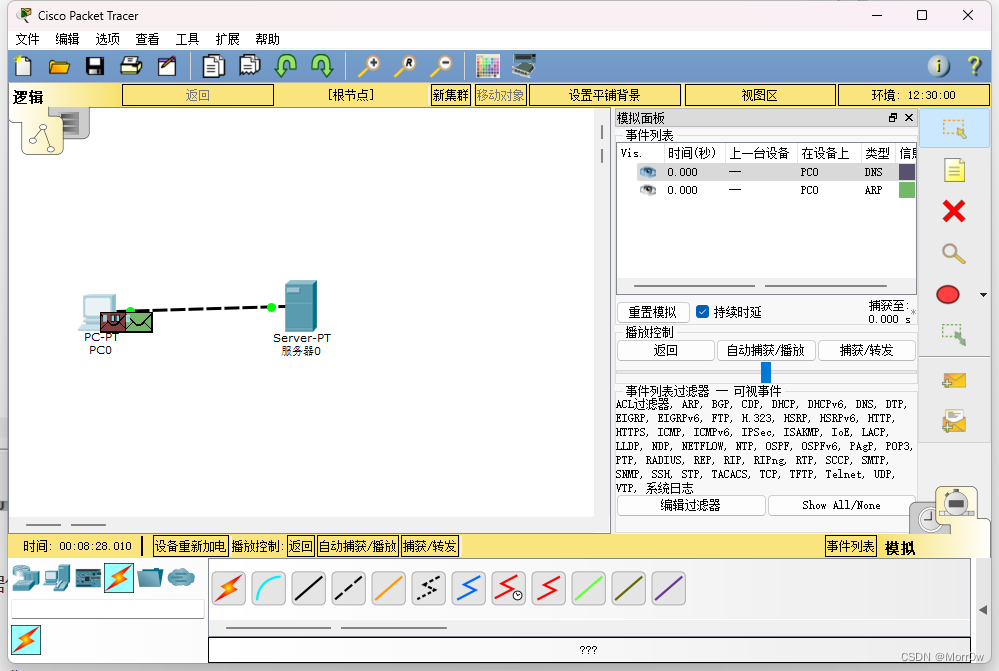The width and height of the screenshot is (999, 671).
Task: Select the end devices category icon
Action: pos(57,578)
